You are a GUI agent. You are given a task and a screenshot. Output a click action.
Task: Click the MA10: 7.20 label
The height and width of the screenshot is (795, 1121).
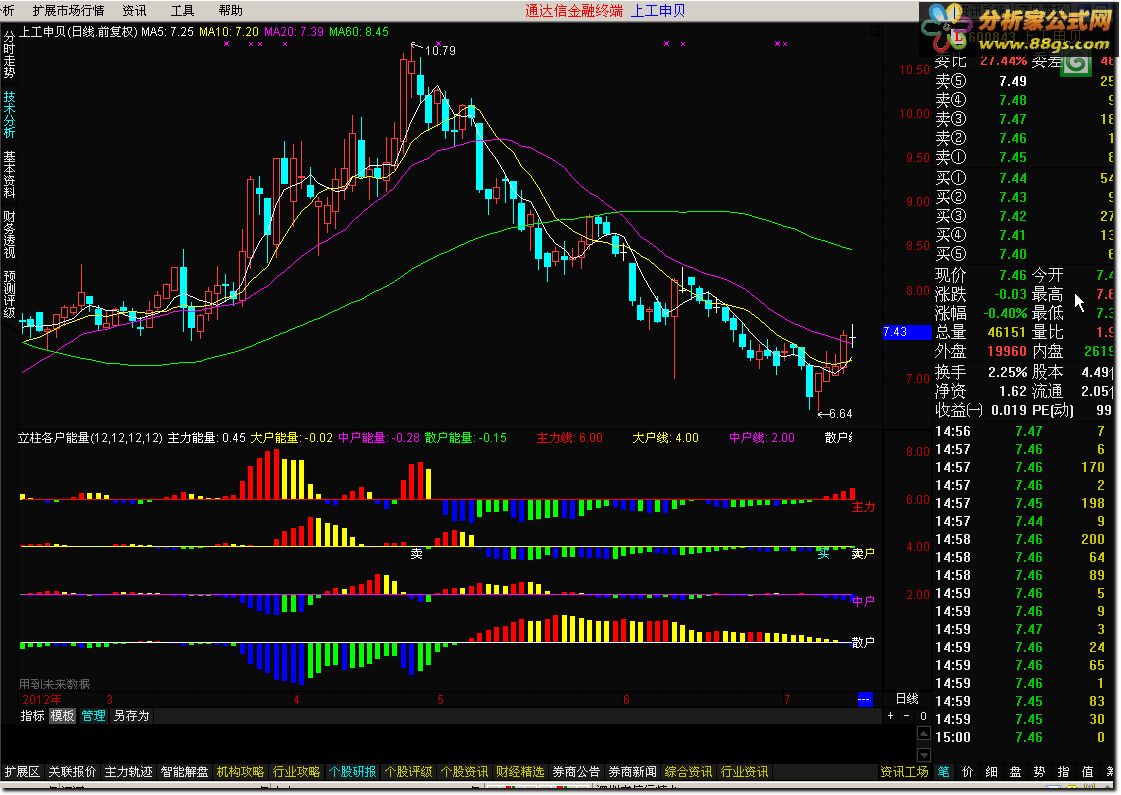coord(229,31)
